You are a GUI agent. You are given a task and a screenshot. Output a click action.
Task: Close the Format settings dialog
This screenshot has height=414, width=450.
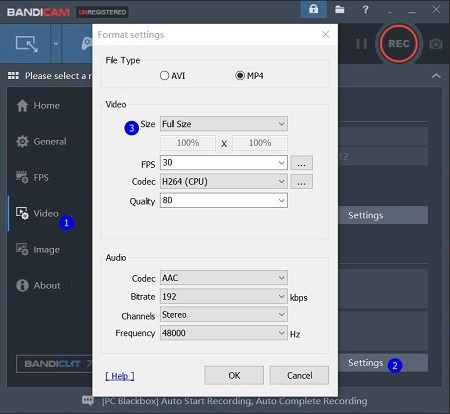(x=326, y=34)
